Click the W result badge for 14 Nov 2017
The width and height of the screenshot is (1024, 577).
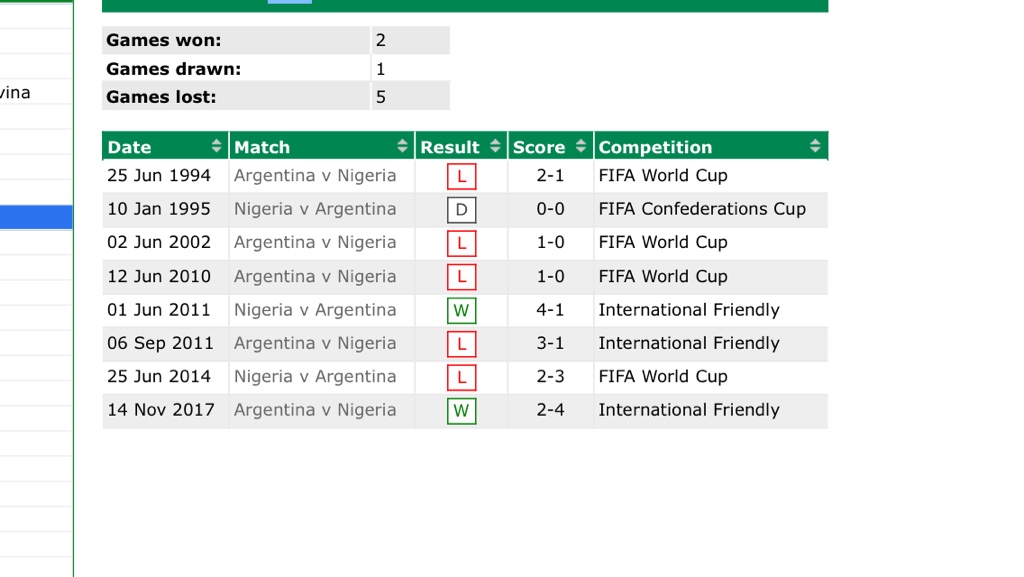pyautogui.click(x=461, y=411)
